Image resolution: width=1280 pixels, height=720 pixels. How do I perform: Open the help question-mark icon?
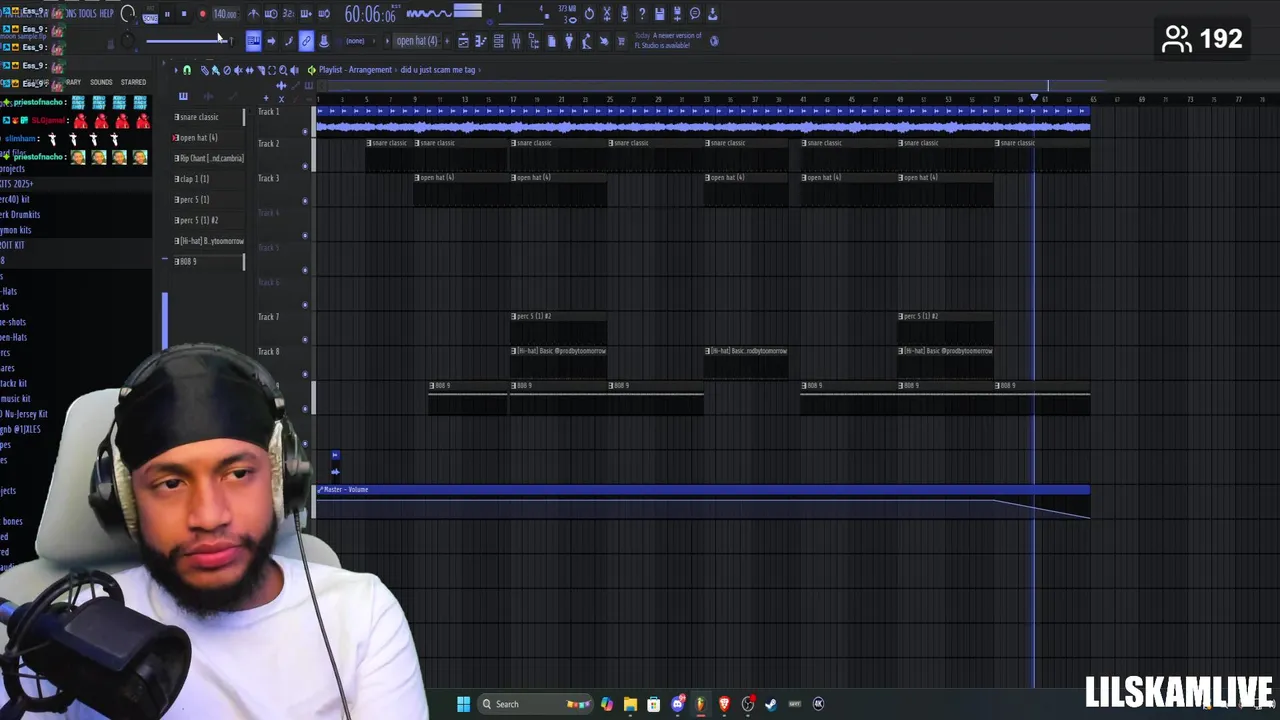[641, 14]
